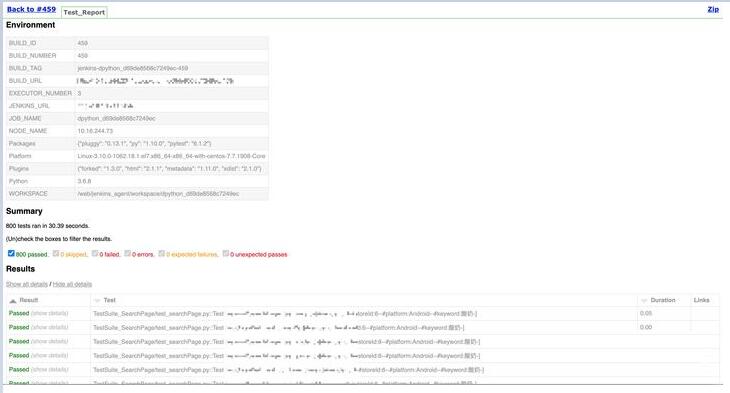
Task: Toggle the 0 expected failures checkbox
Action: coord(162,253)
